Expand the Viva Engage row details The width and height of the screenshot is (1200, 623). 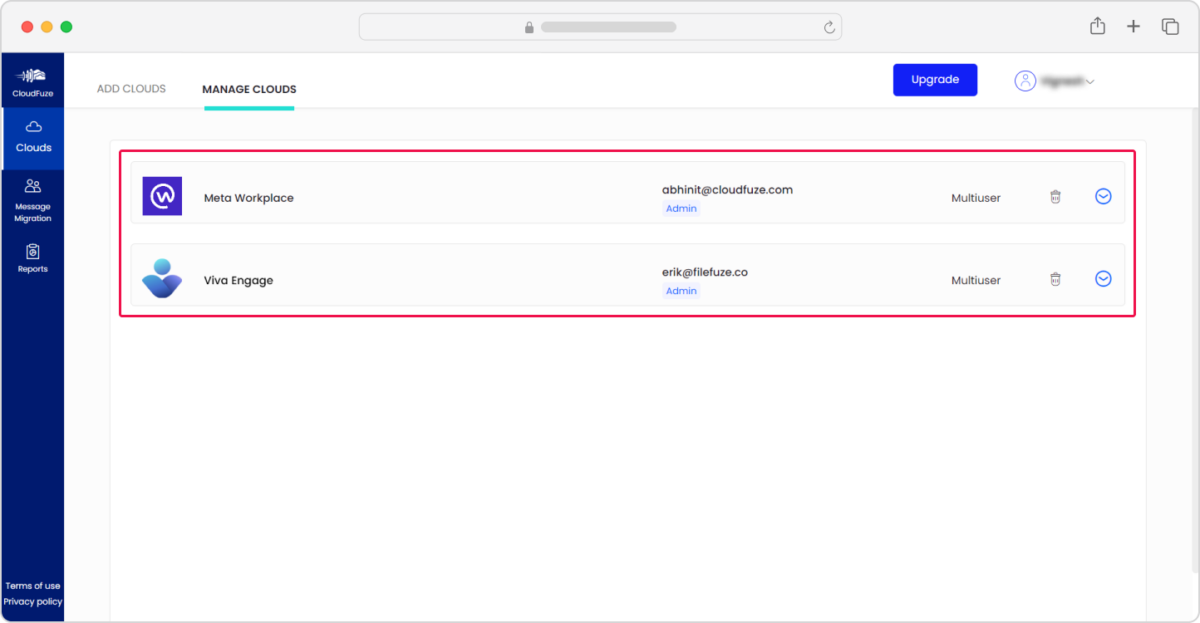[1103, 279]
